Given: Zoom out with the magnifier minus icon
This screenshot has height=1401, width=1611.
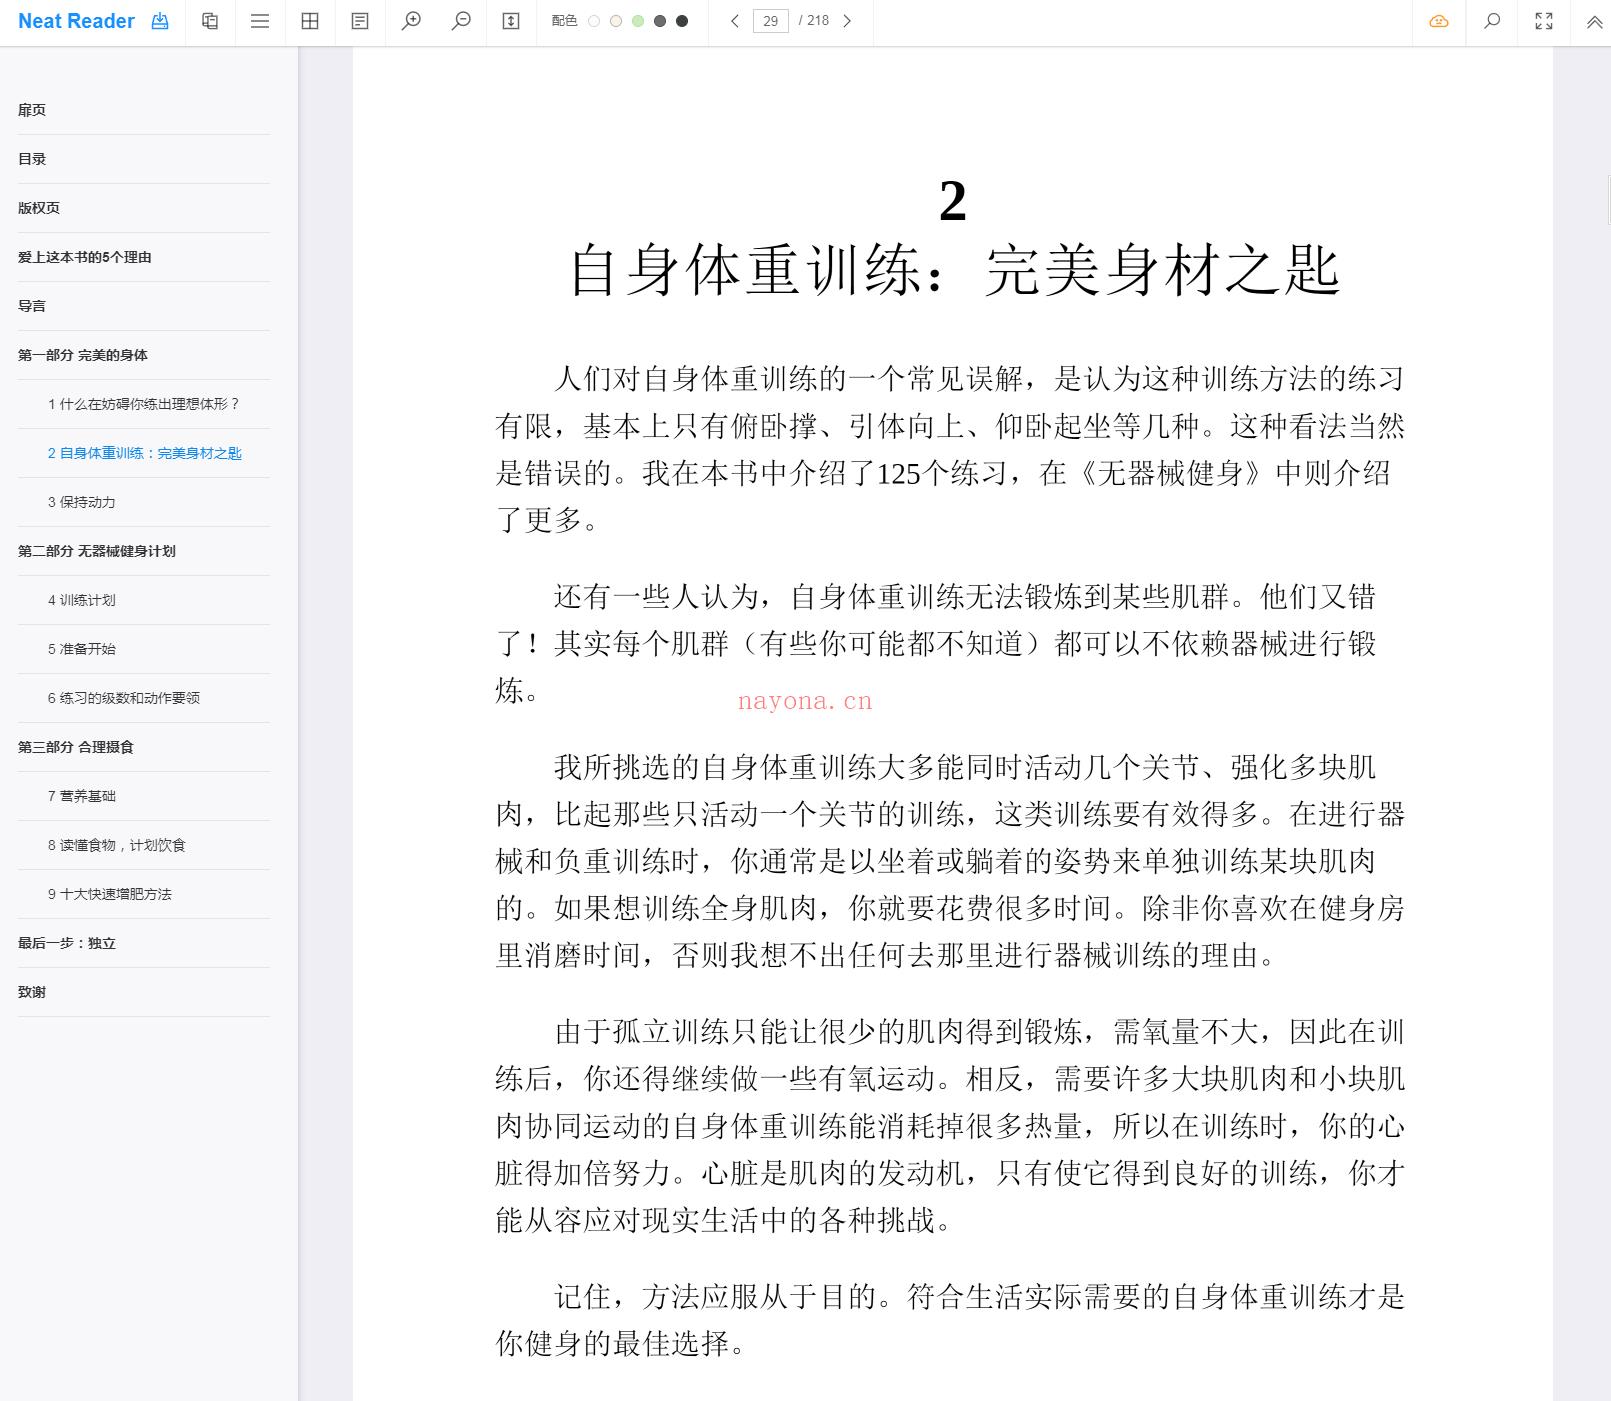Looking at the screenshot, I should (x=461, y=21).
